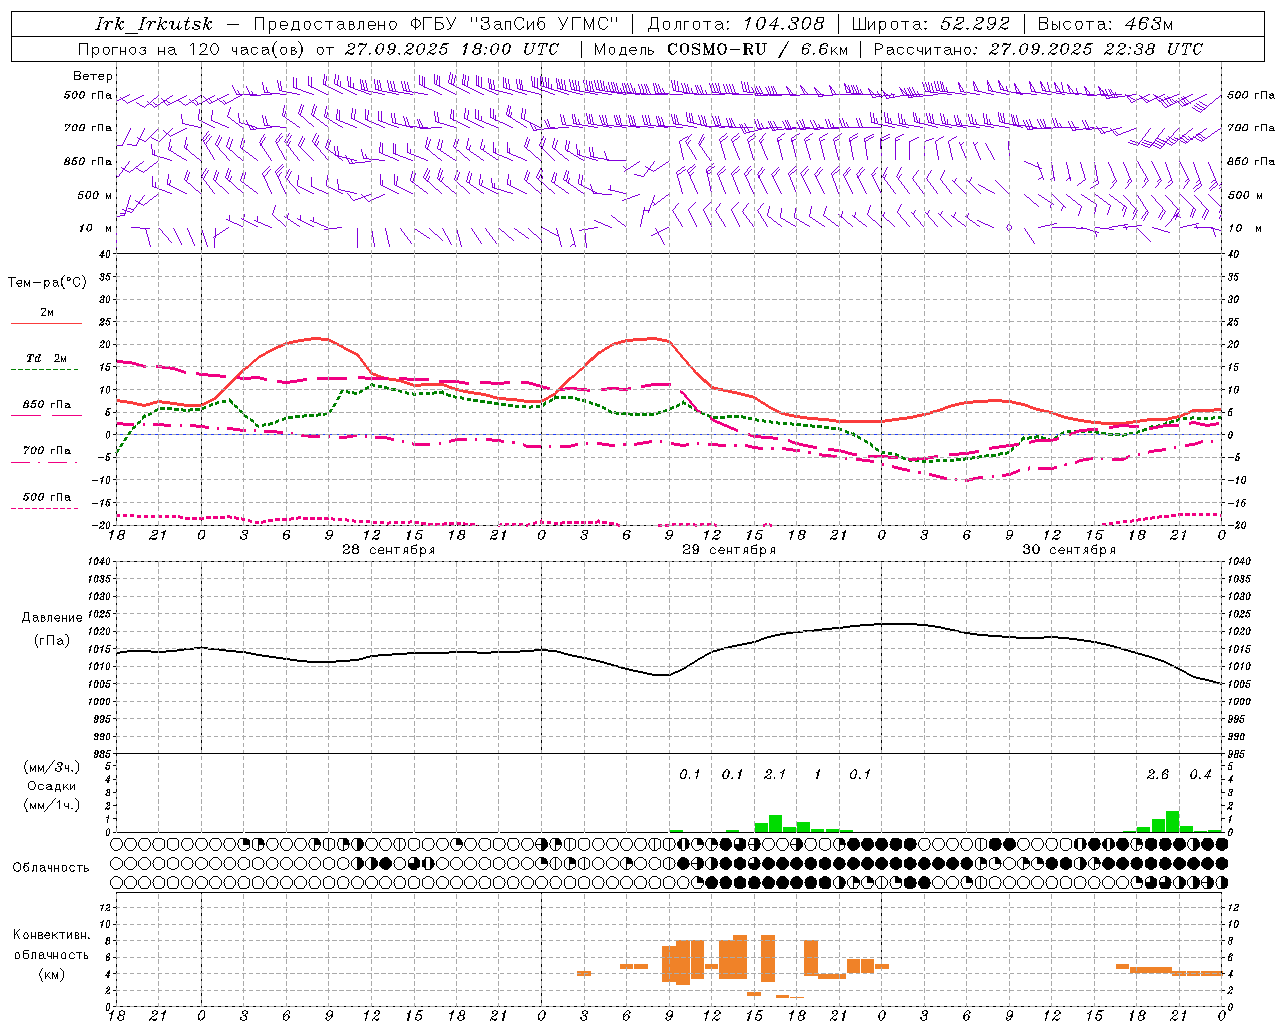Click the 0.4 precipitation amount value
Screen dimensions: 1280x1024
click(1200, 774)
